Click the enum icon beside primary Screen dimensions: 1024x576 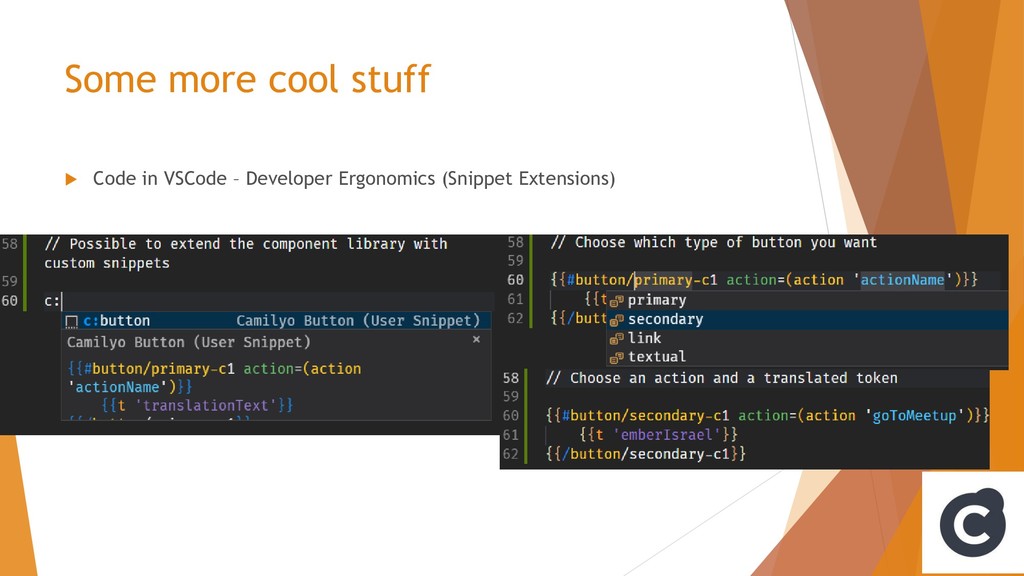616,301
